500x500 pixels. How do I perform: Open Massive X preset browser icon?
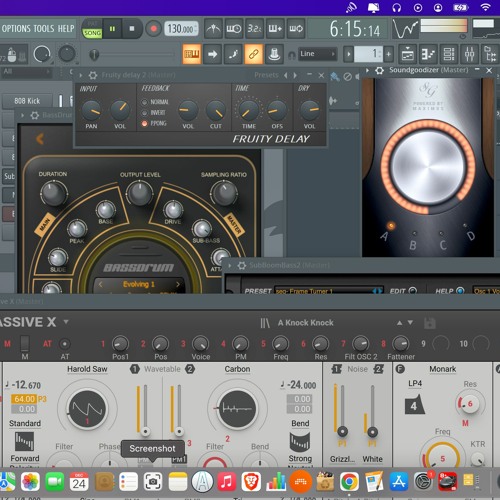(x=265, y=323)
